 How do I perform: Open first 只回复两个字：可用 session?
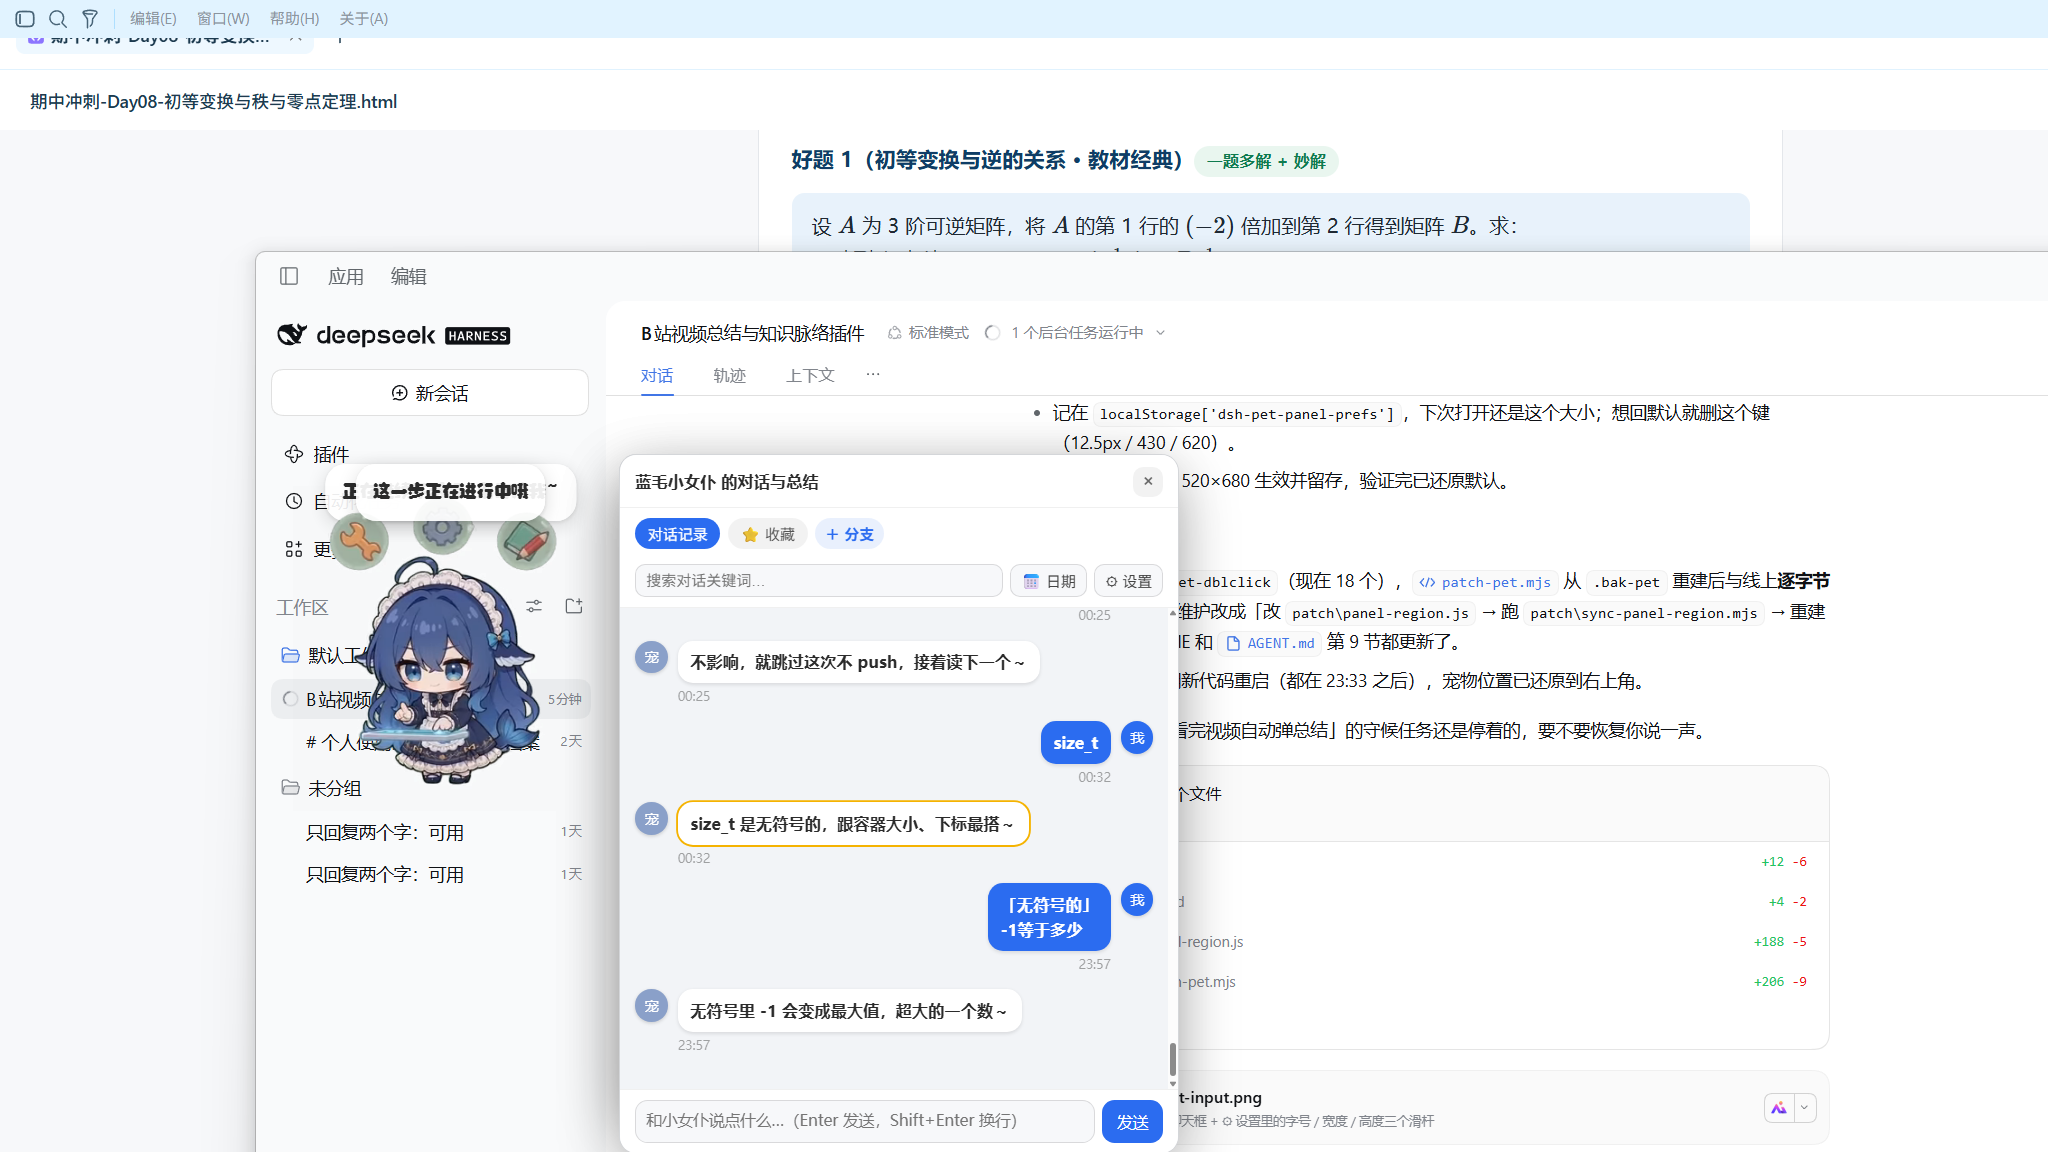pyautogui.click(x=430, y=832)
